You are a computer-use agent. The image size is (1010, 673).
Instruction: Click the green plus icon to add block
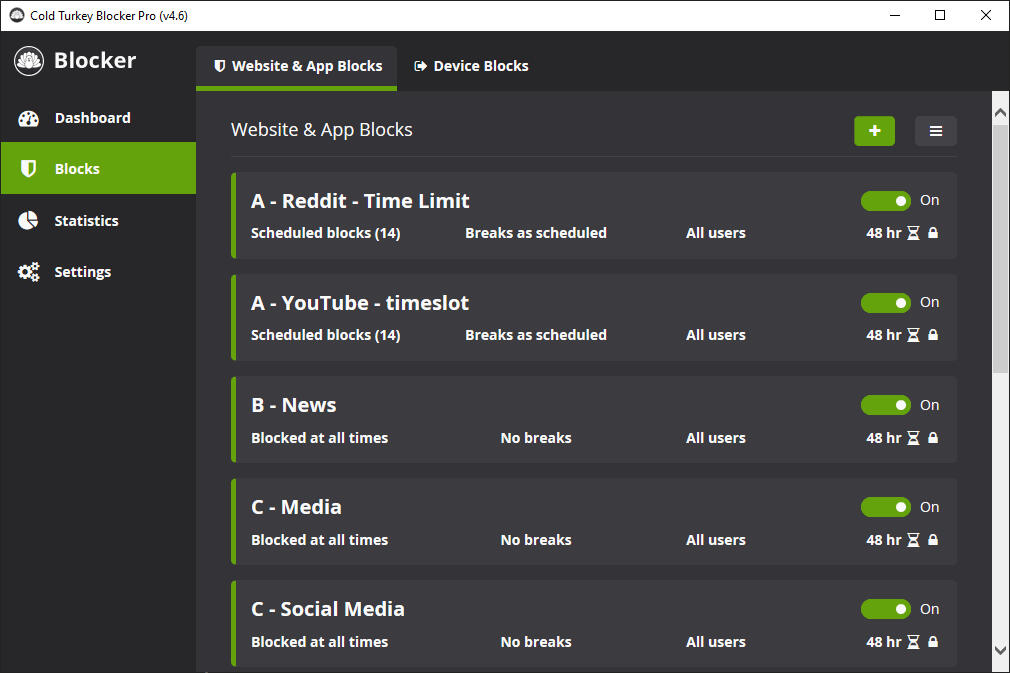pyautogui.click(x=874, y=131)
